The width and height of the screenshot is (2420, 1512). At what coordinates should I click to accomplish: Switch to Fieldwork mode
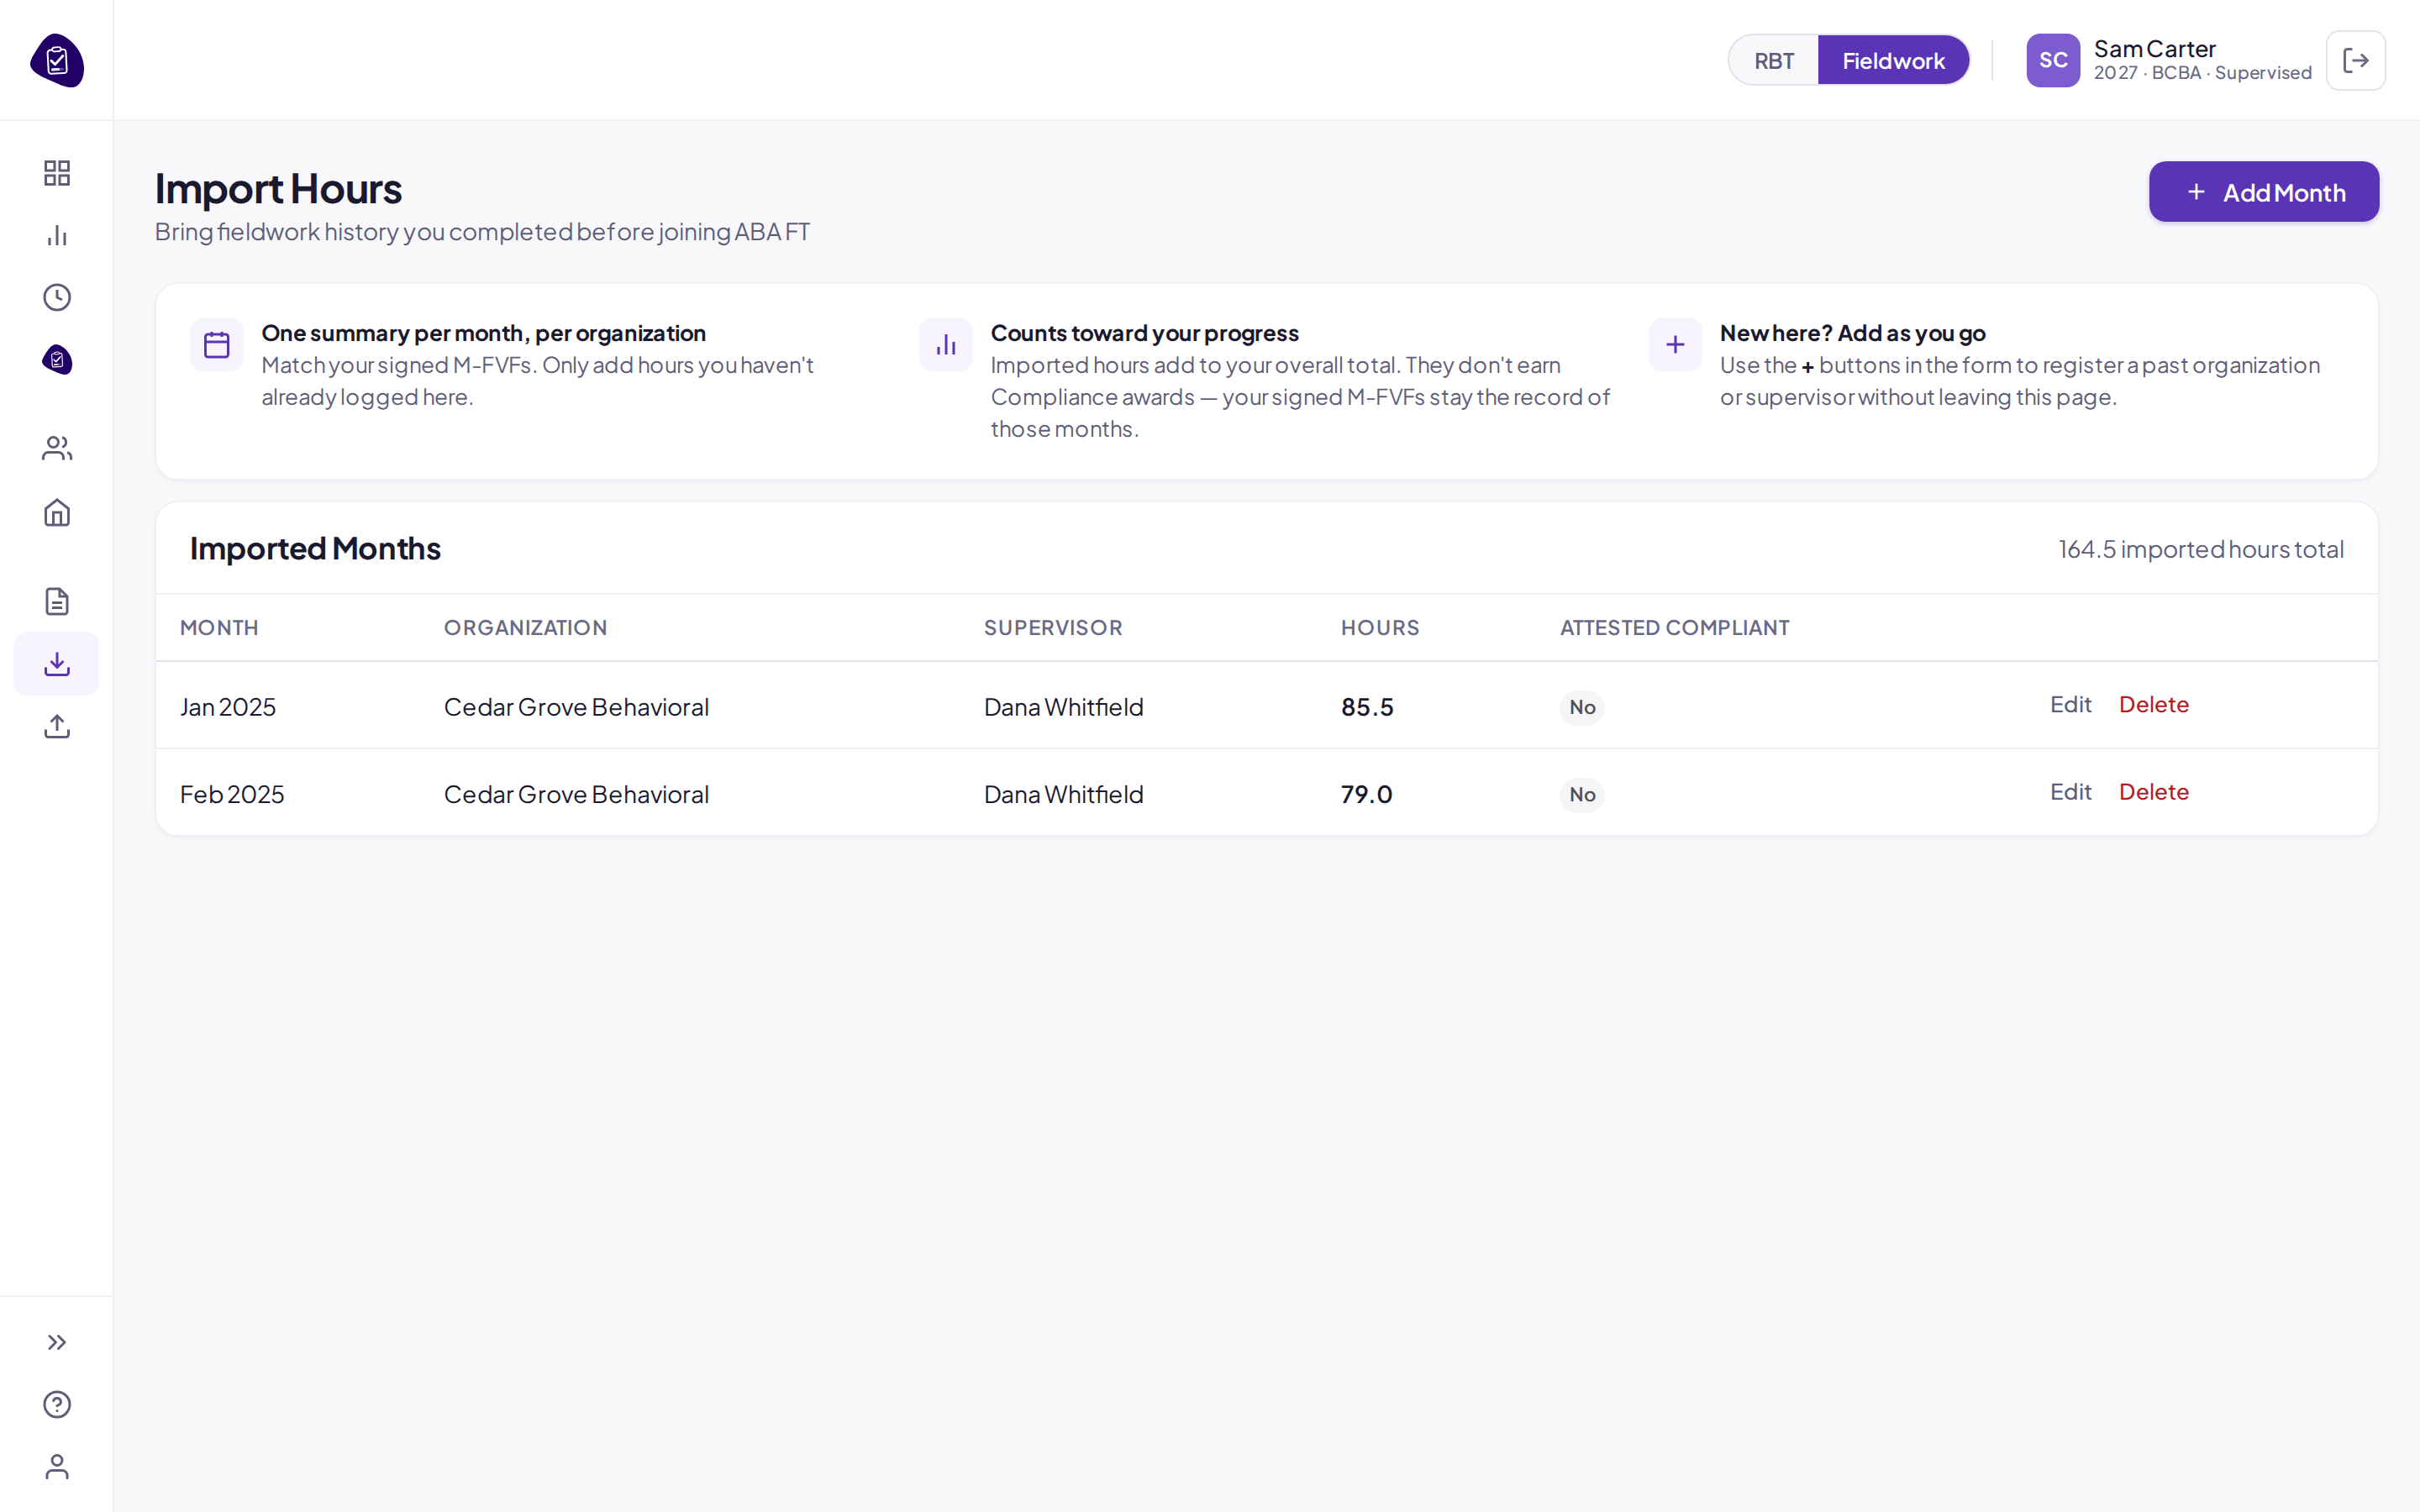tap(1893, 60)
